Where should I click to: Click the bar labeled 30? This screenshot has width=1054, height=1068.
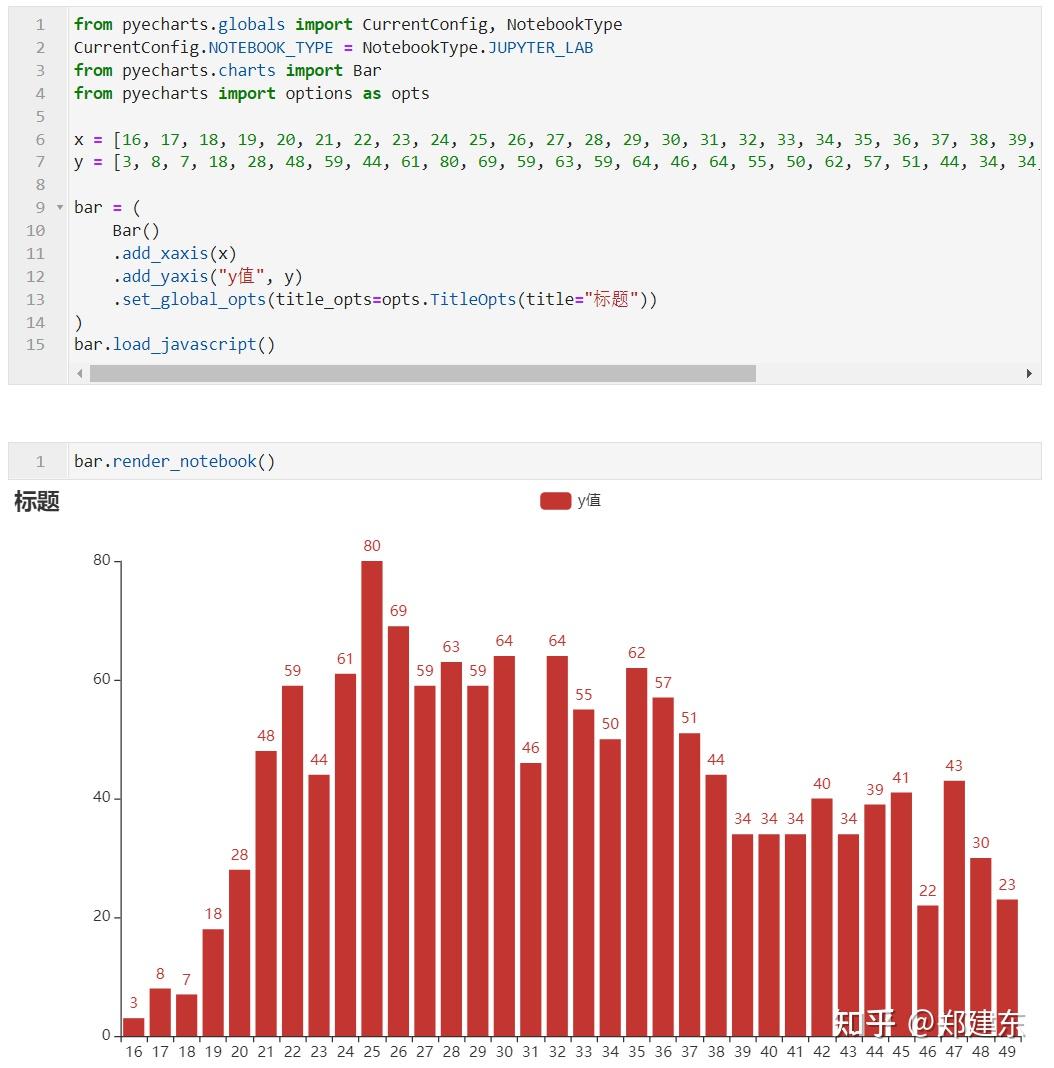[980, 947]
